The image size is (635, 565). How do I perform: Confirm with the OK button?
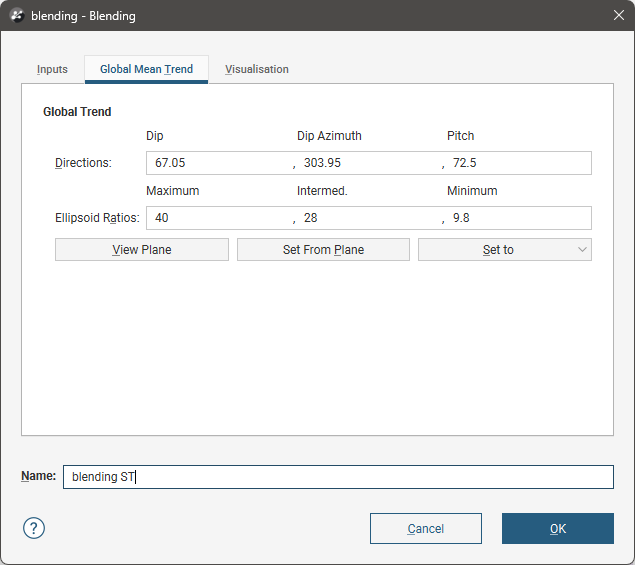557,529
